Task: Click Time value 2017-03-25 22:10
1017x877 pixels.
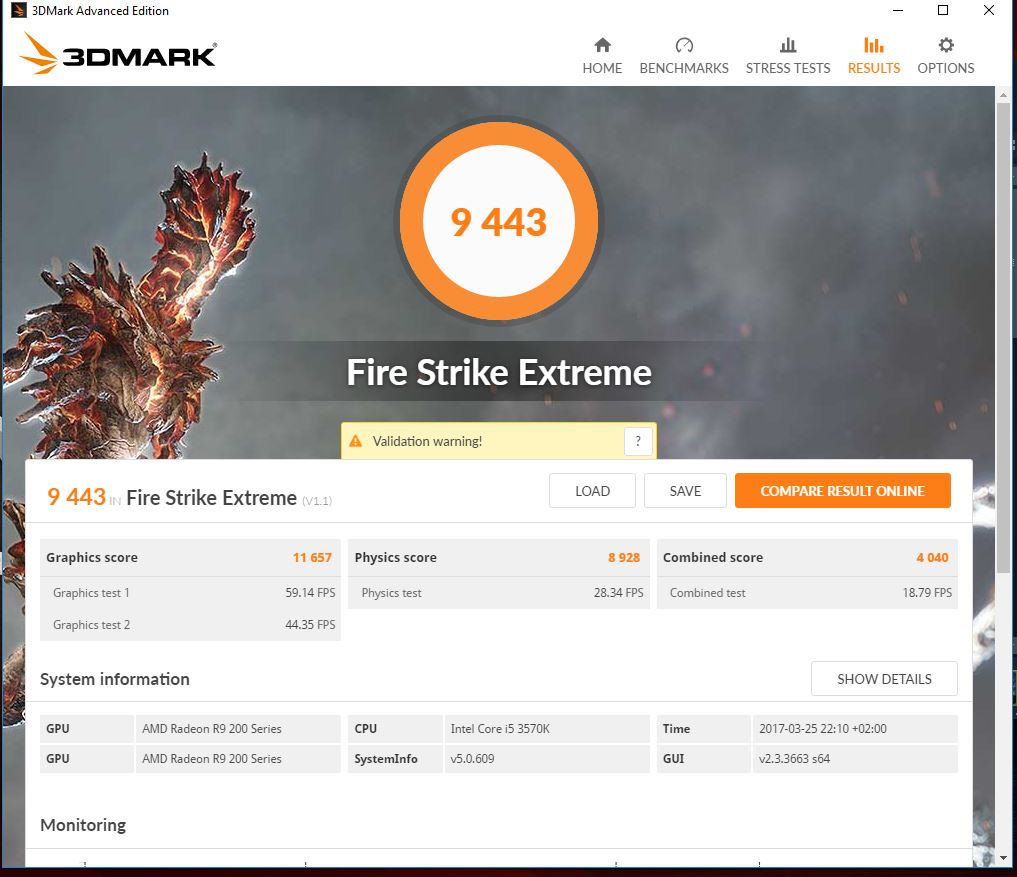Action: [822, 728]
